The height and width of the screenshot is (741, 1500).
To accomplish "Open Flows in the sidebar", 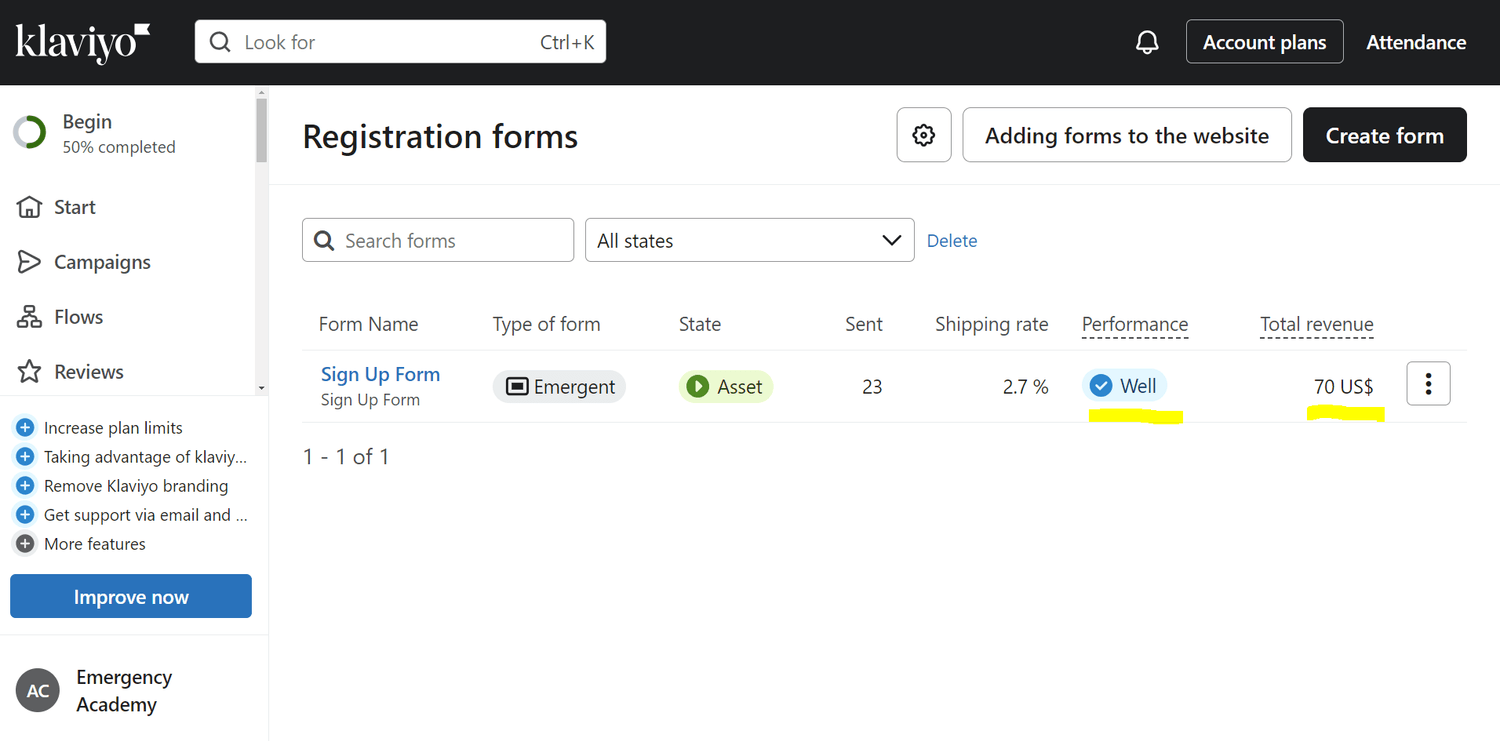I will (x=78, y=317).
